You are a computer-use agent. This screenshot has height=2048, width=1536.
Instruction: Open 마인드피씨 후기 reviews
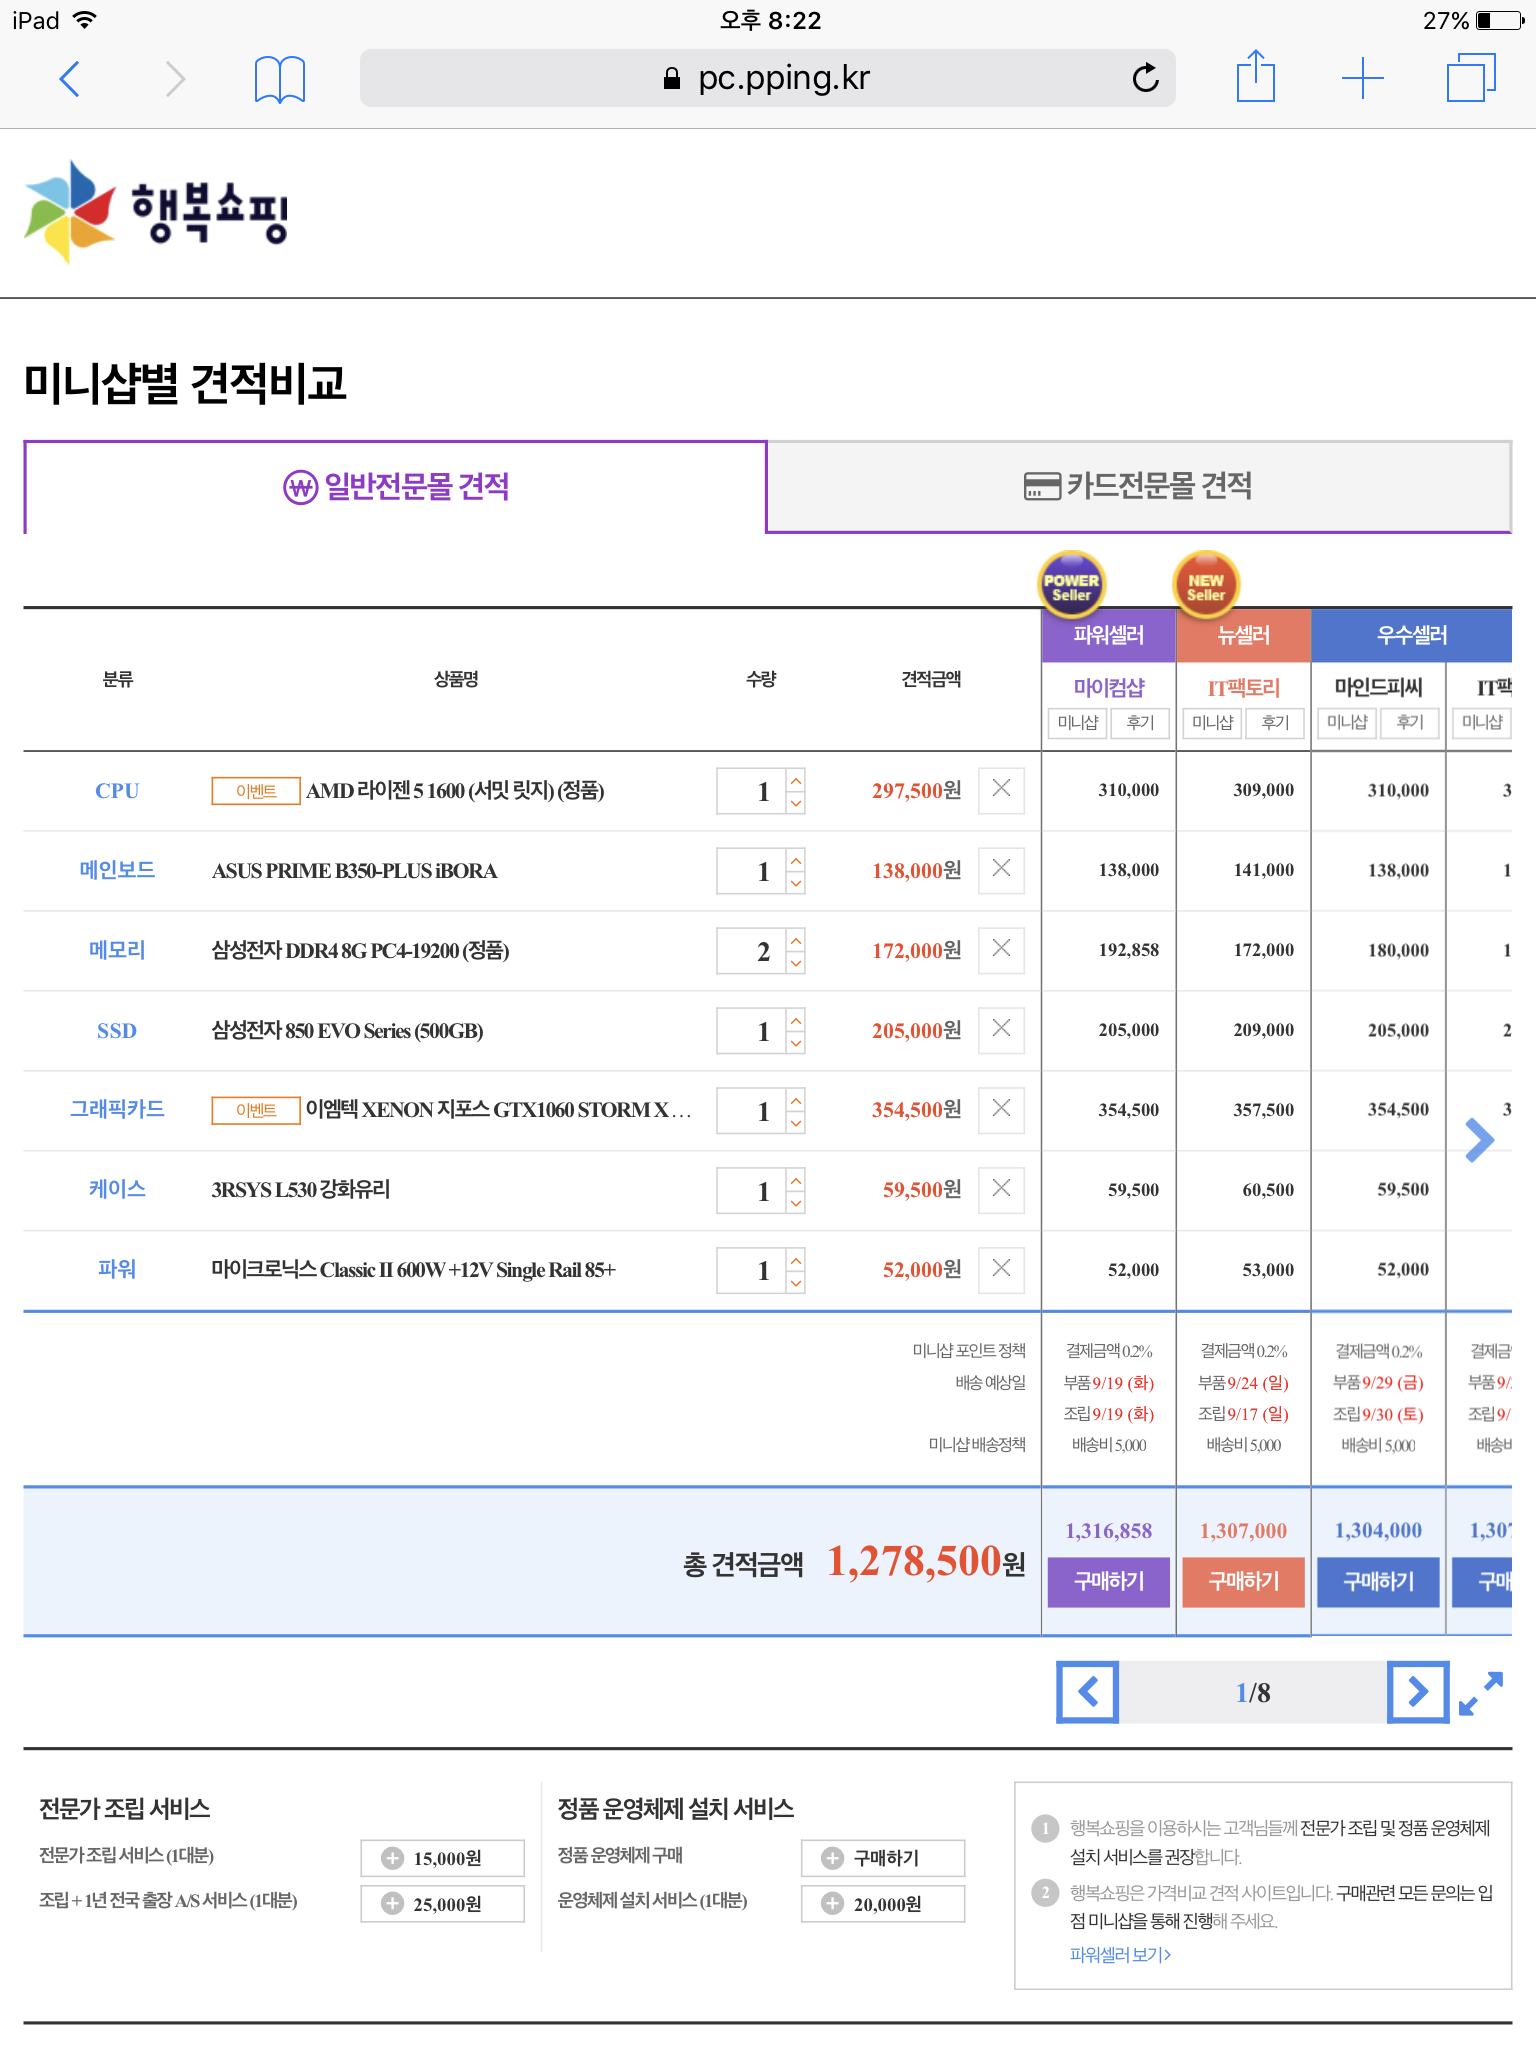pos(1410,722)
